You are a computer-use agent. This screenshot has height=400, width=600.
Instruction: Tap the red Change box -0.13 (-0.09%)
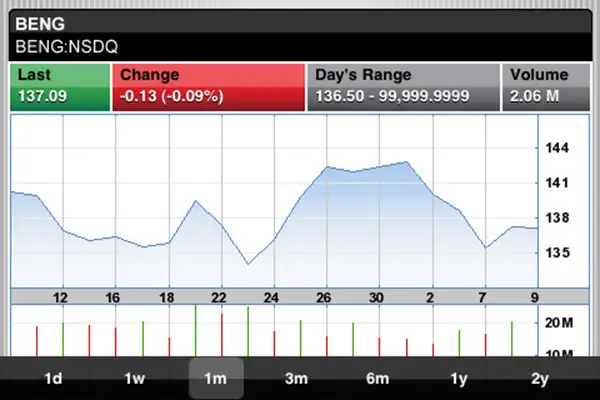pyautogui.click(x=209, y=88)
